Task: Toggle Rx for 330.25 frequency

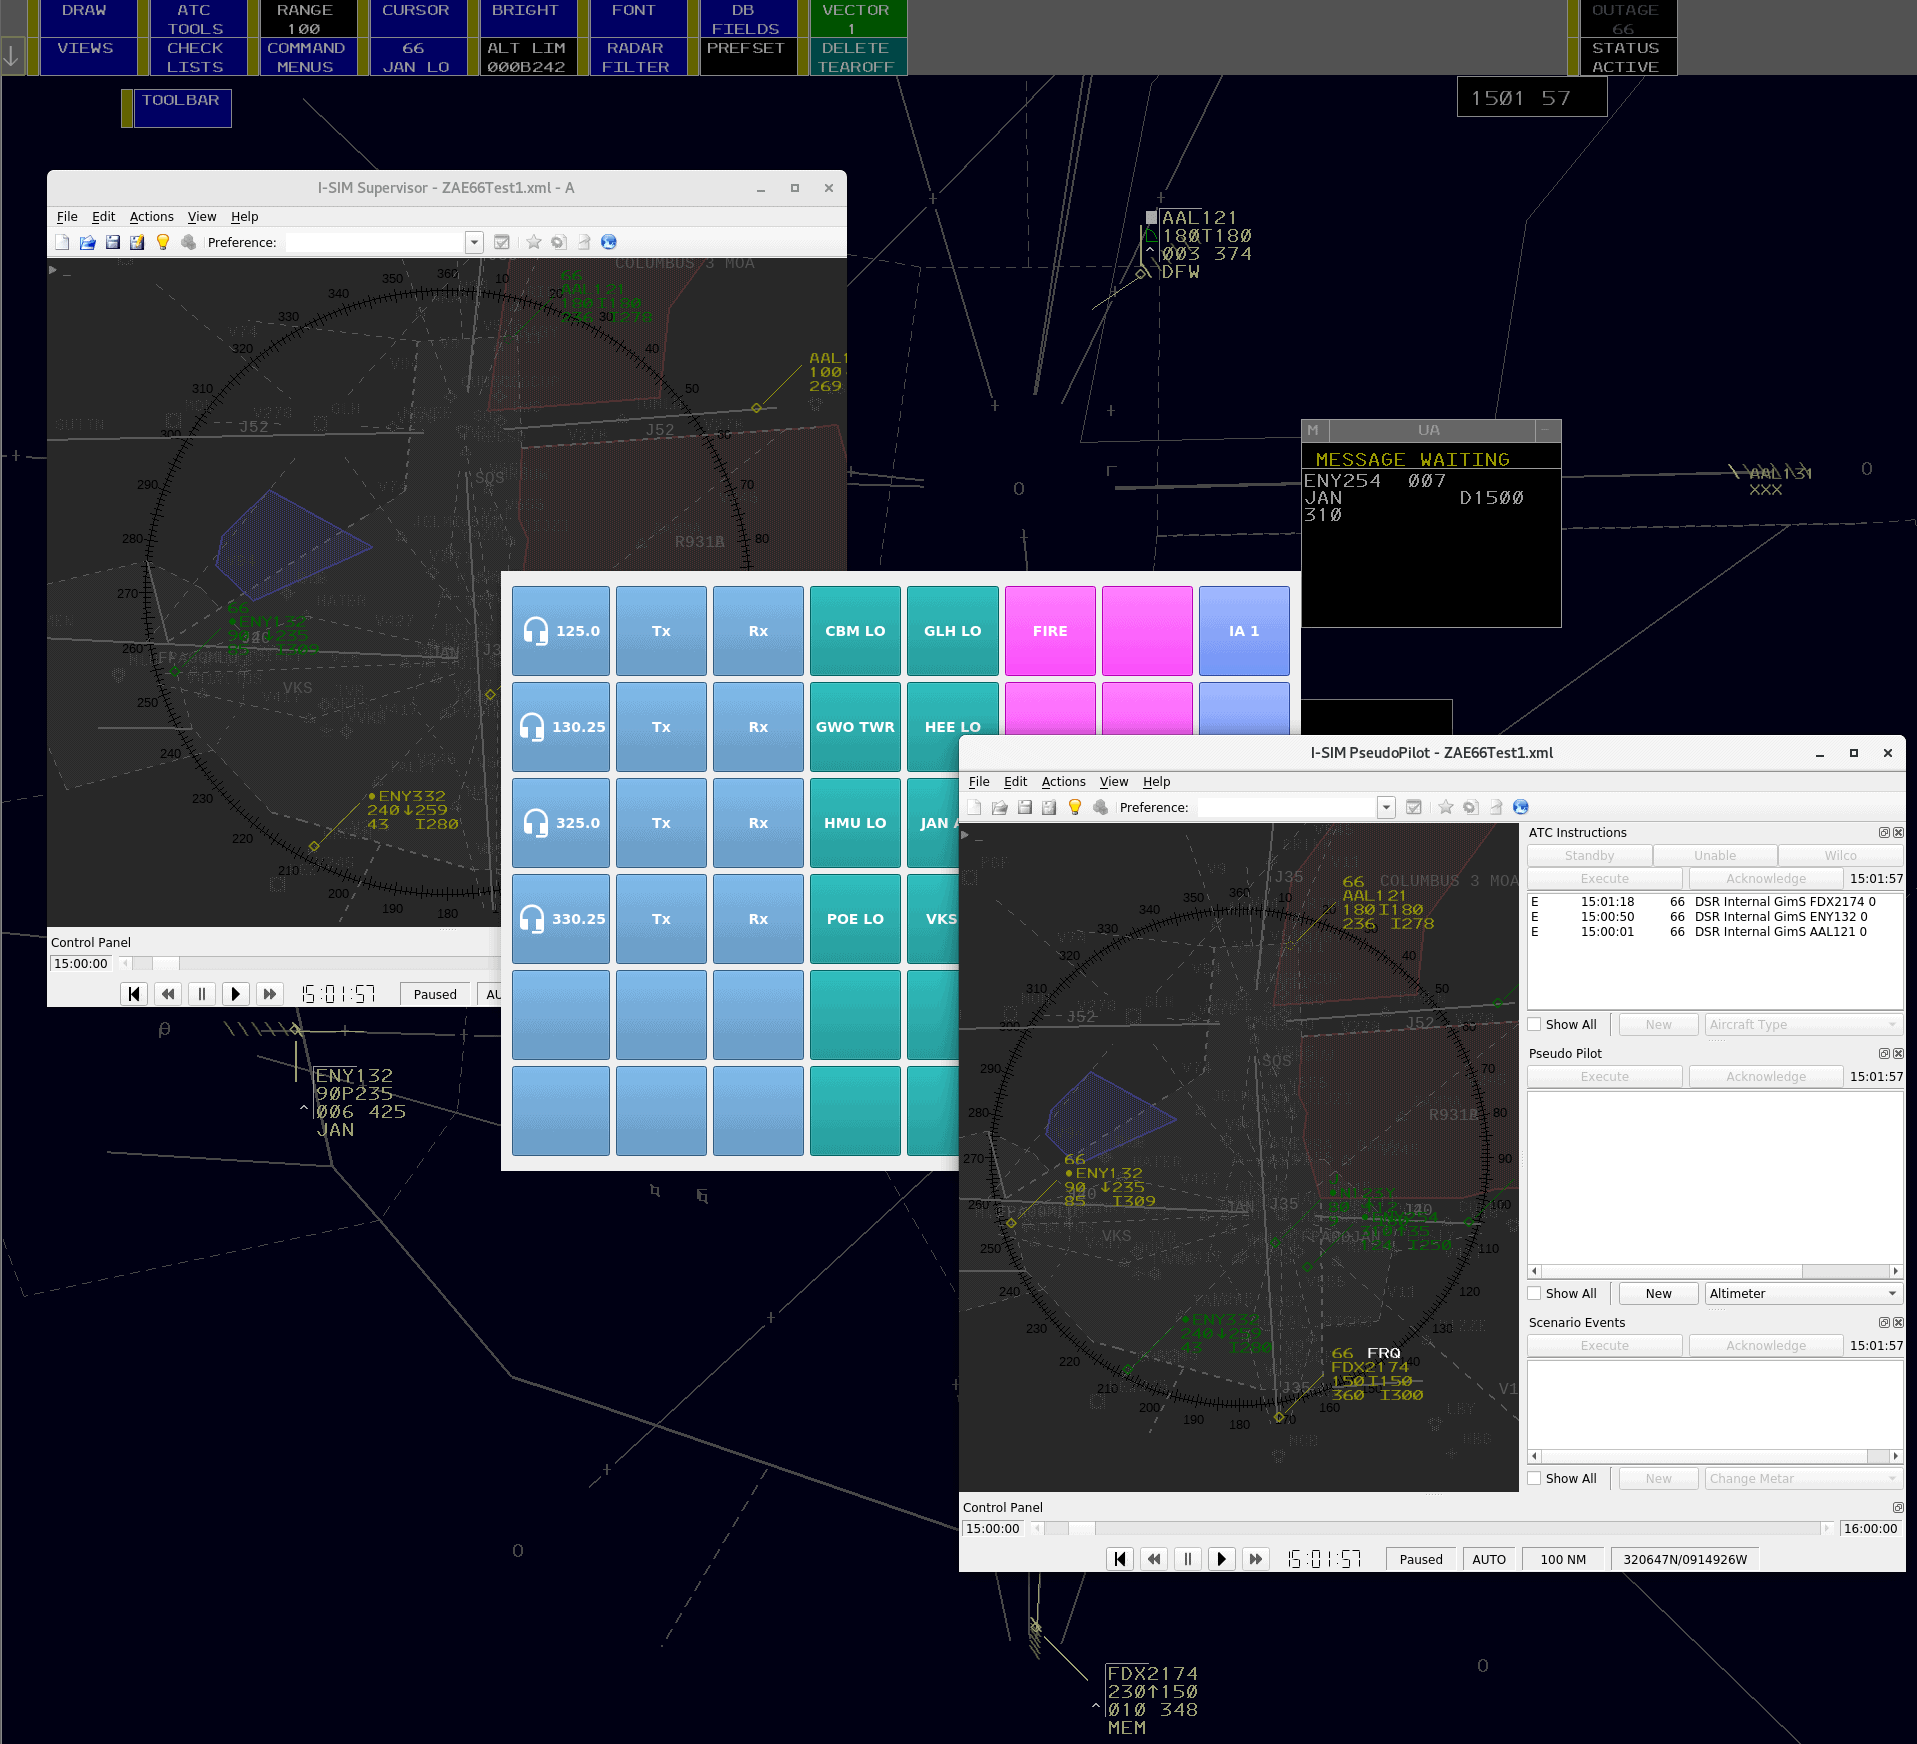Action: point(758,919)
